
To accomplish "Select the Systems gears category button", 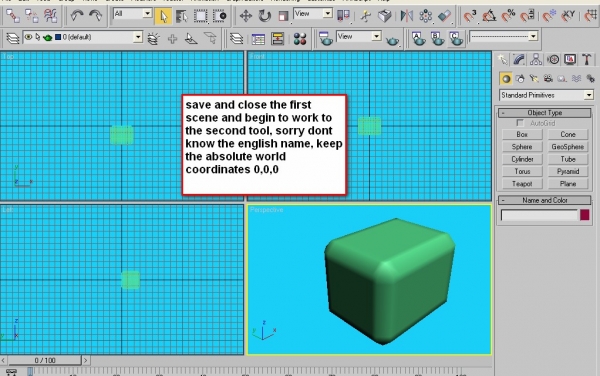I will [x=590, y=79].
